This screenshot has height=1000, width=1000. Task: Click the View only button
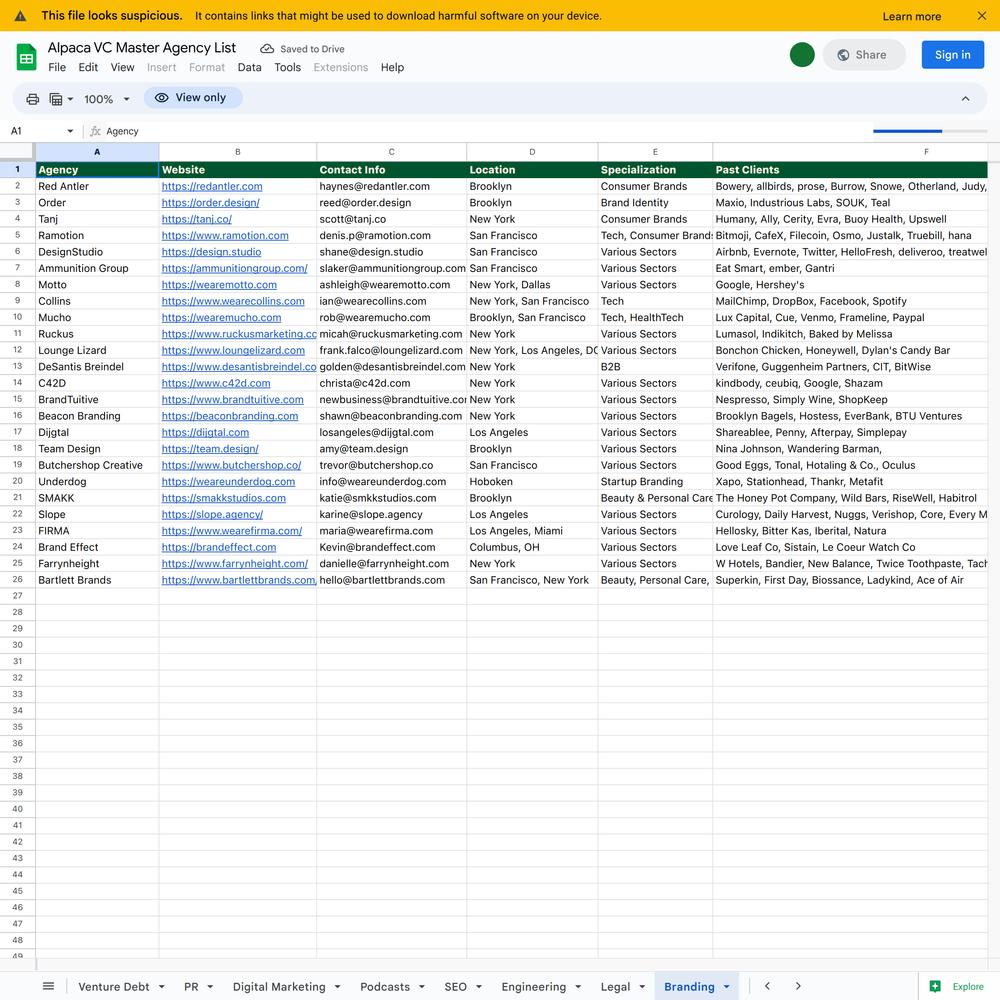(193, 98)
